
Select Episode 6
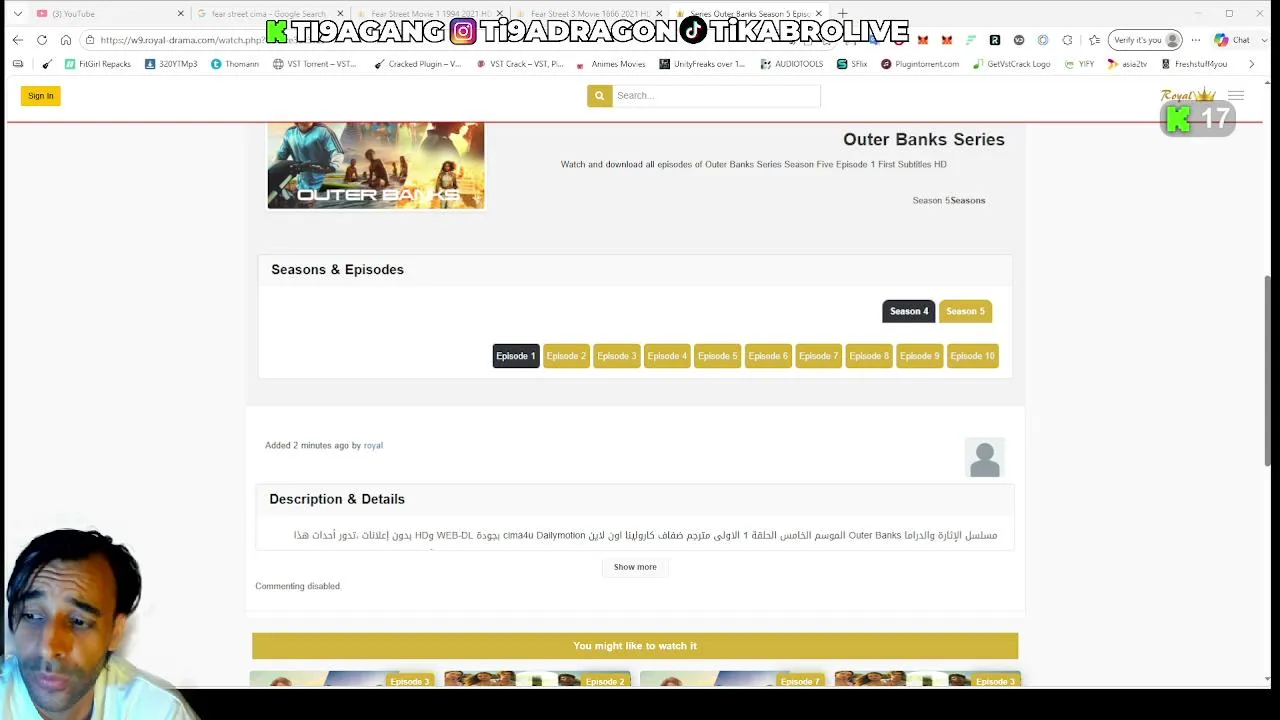click(768, 356)
